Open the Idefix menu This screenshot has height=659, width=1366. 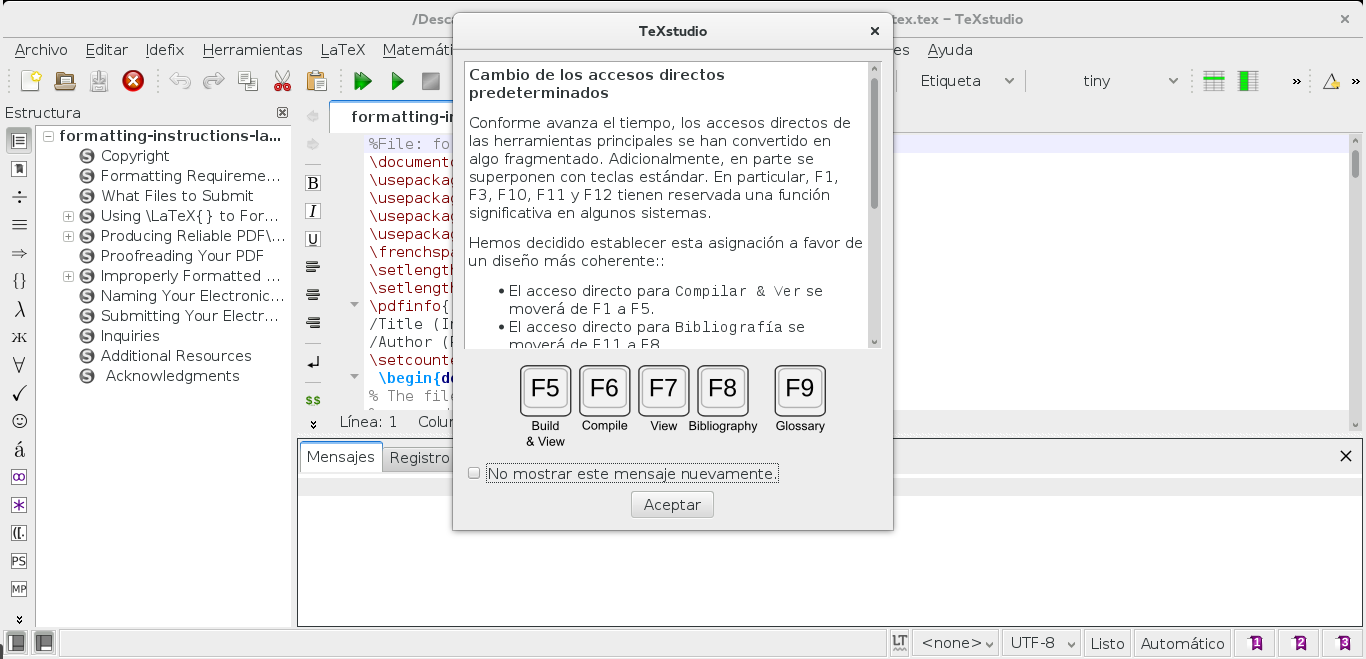click(x=165, y=50)
